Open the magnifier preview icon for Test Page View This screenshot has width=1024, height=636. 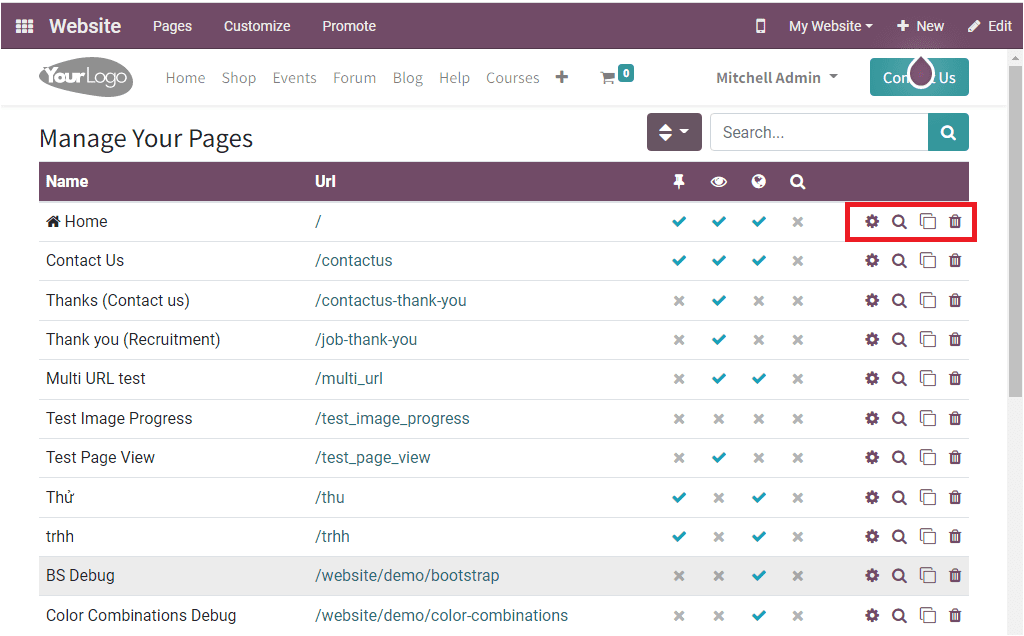(x=899, y=457)
